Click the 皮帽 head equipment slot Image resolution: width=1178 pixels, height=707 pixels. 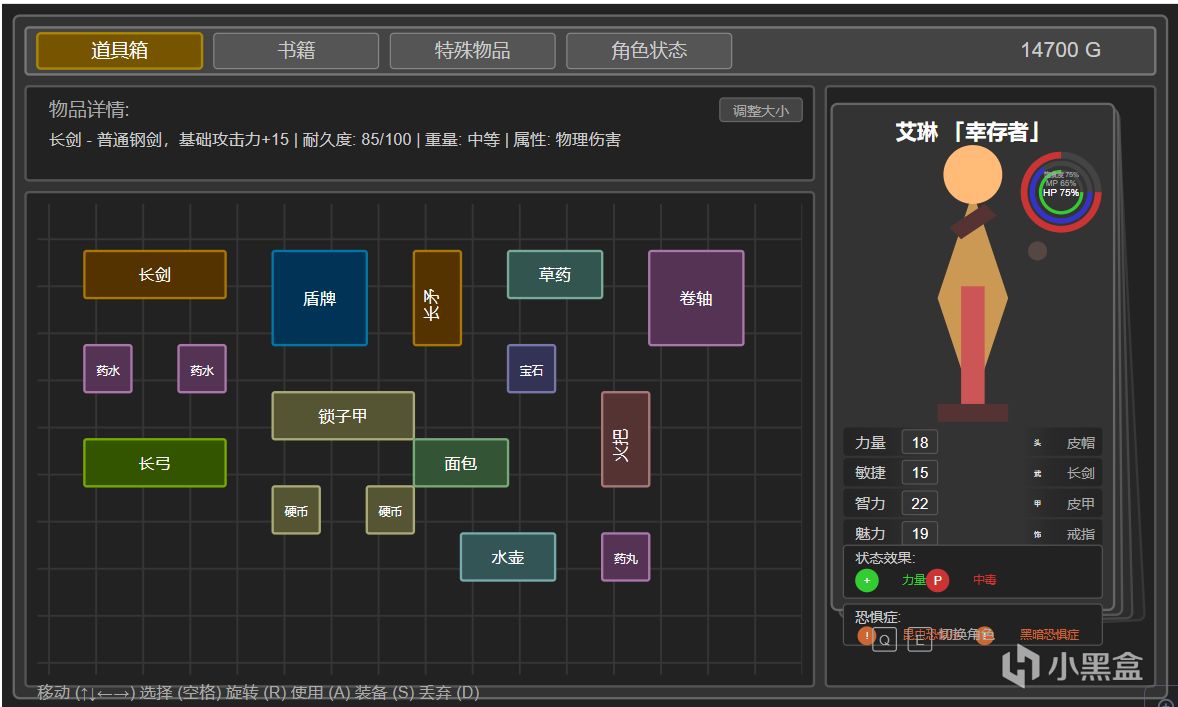coord(1065,443)
